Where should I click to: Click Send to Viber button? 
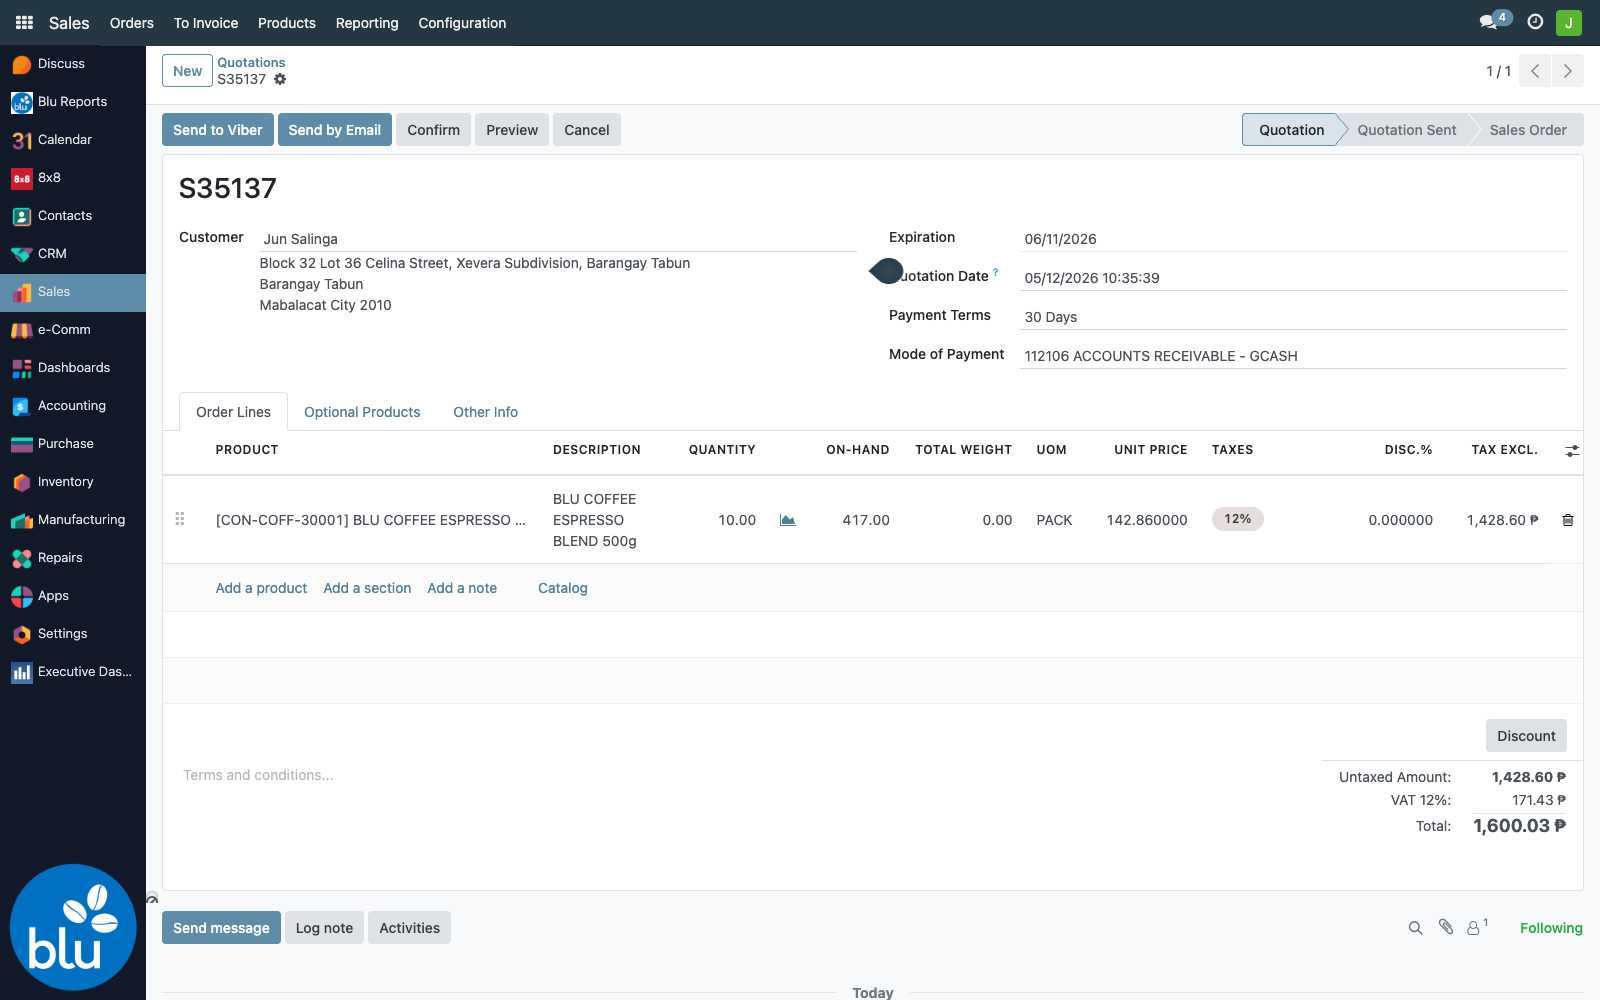pyautogui.click(x=218, y=130)
